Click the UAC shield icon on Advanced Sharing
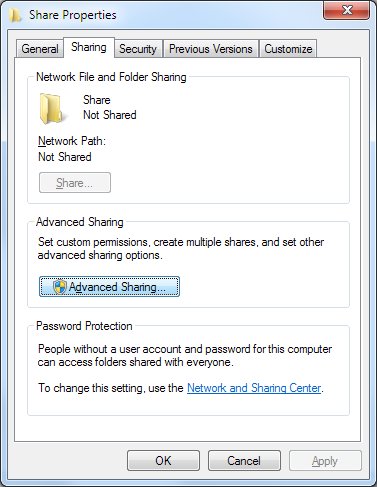Viewport: 377px width, 487px height. pos(60,287)
